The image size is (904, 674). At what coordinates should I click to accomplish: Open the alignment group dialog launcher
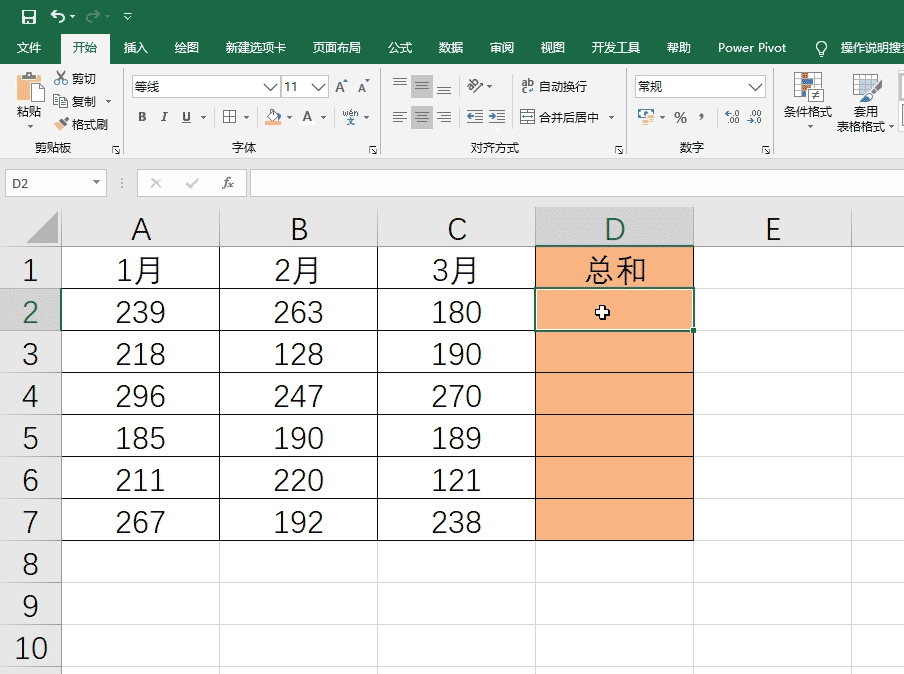tap(619, 150)
